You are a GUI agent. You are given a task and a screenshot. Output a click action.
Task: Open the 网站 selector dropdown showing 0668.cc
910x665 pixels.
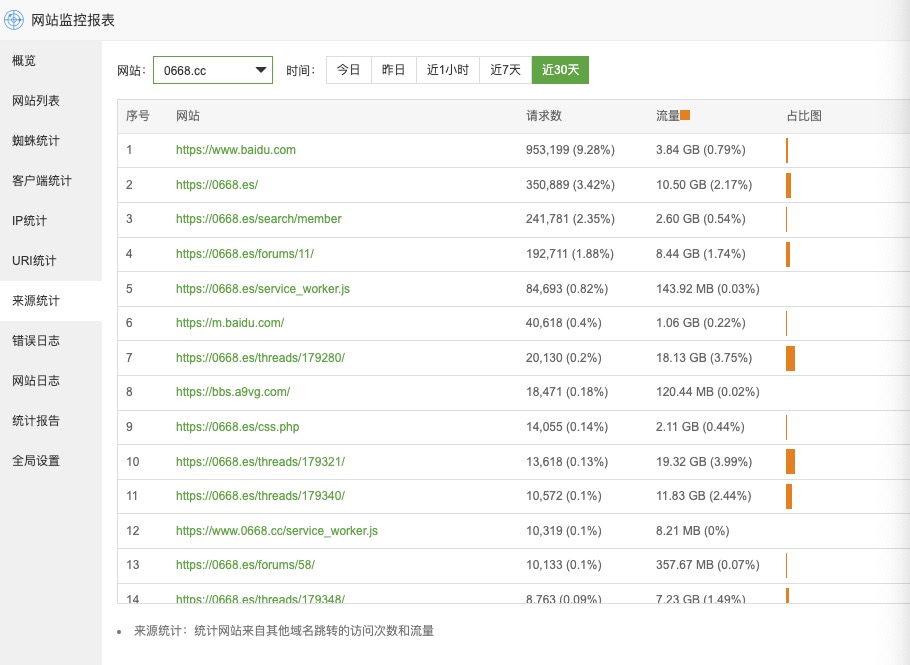pyautogui.click(x=212, y=70)
